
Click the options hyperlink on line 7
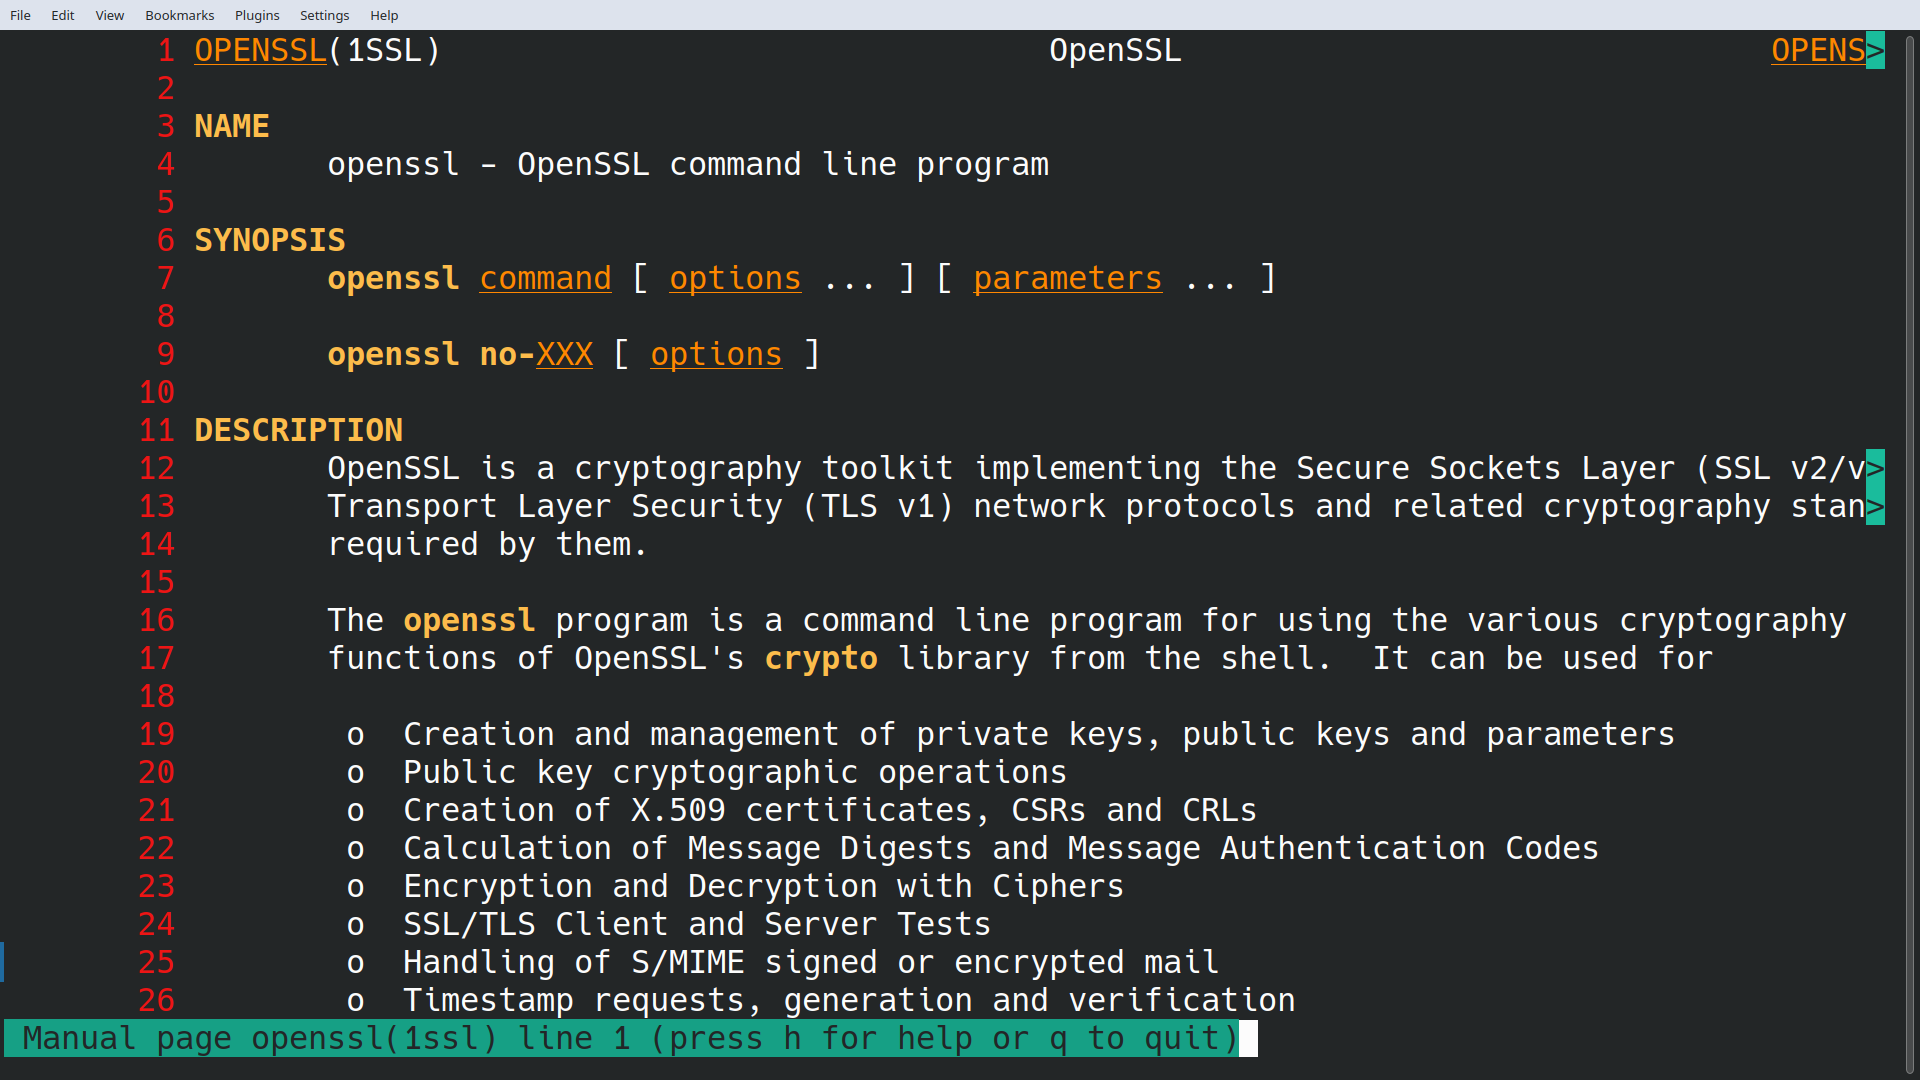click(x=735, y=278)
